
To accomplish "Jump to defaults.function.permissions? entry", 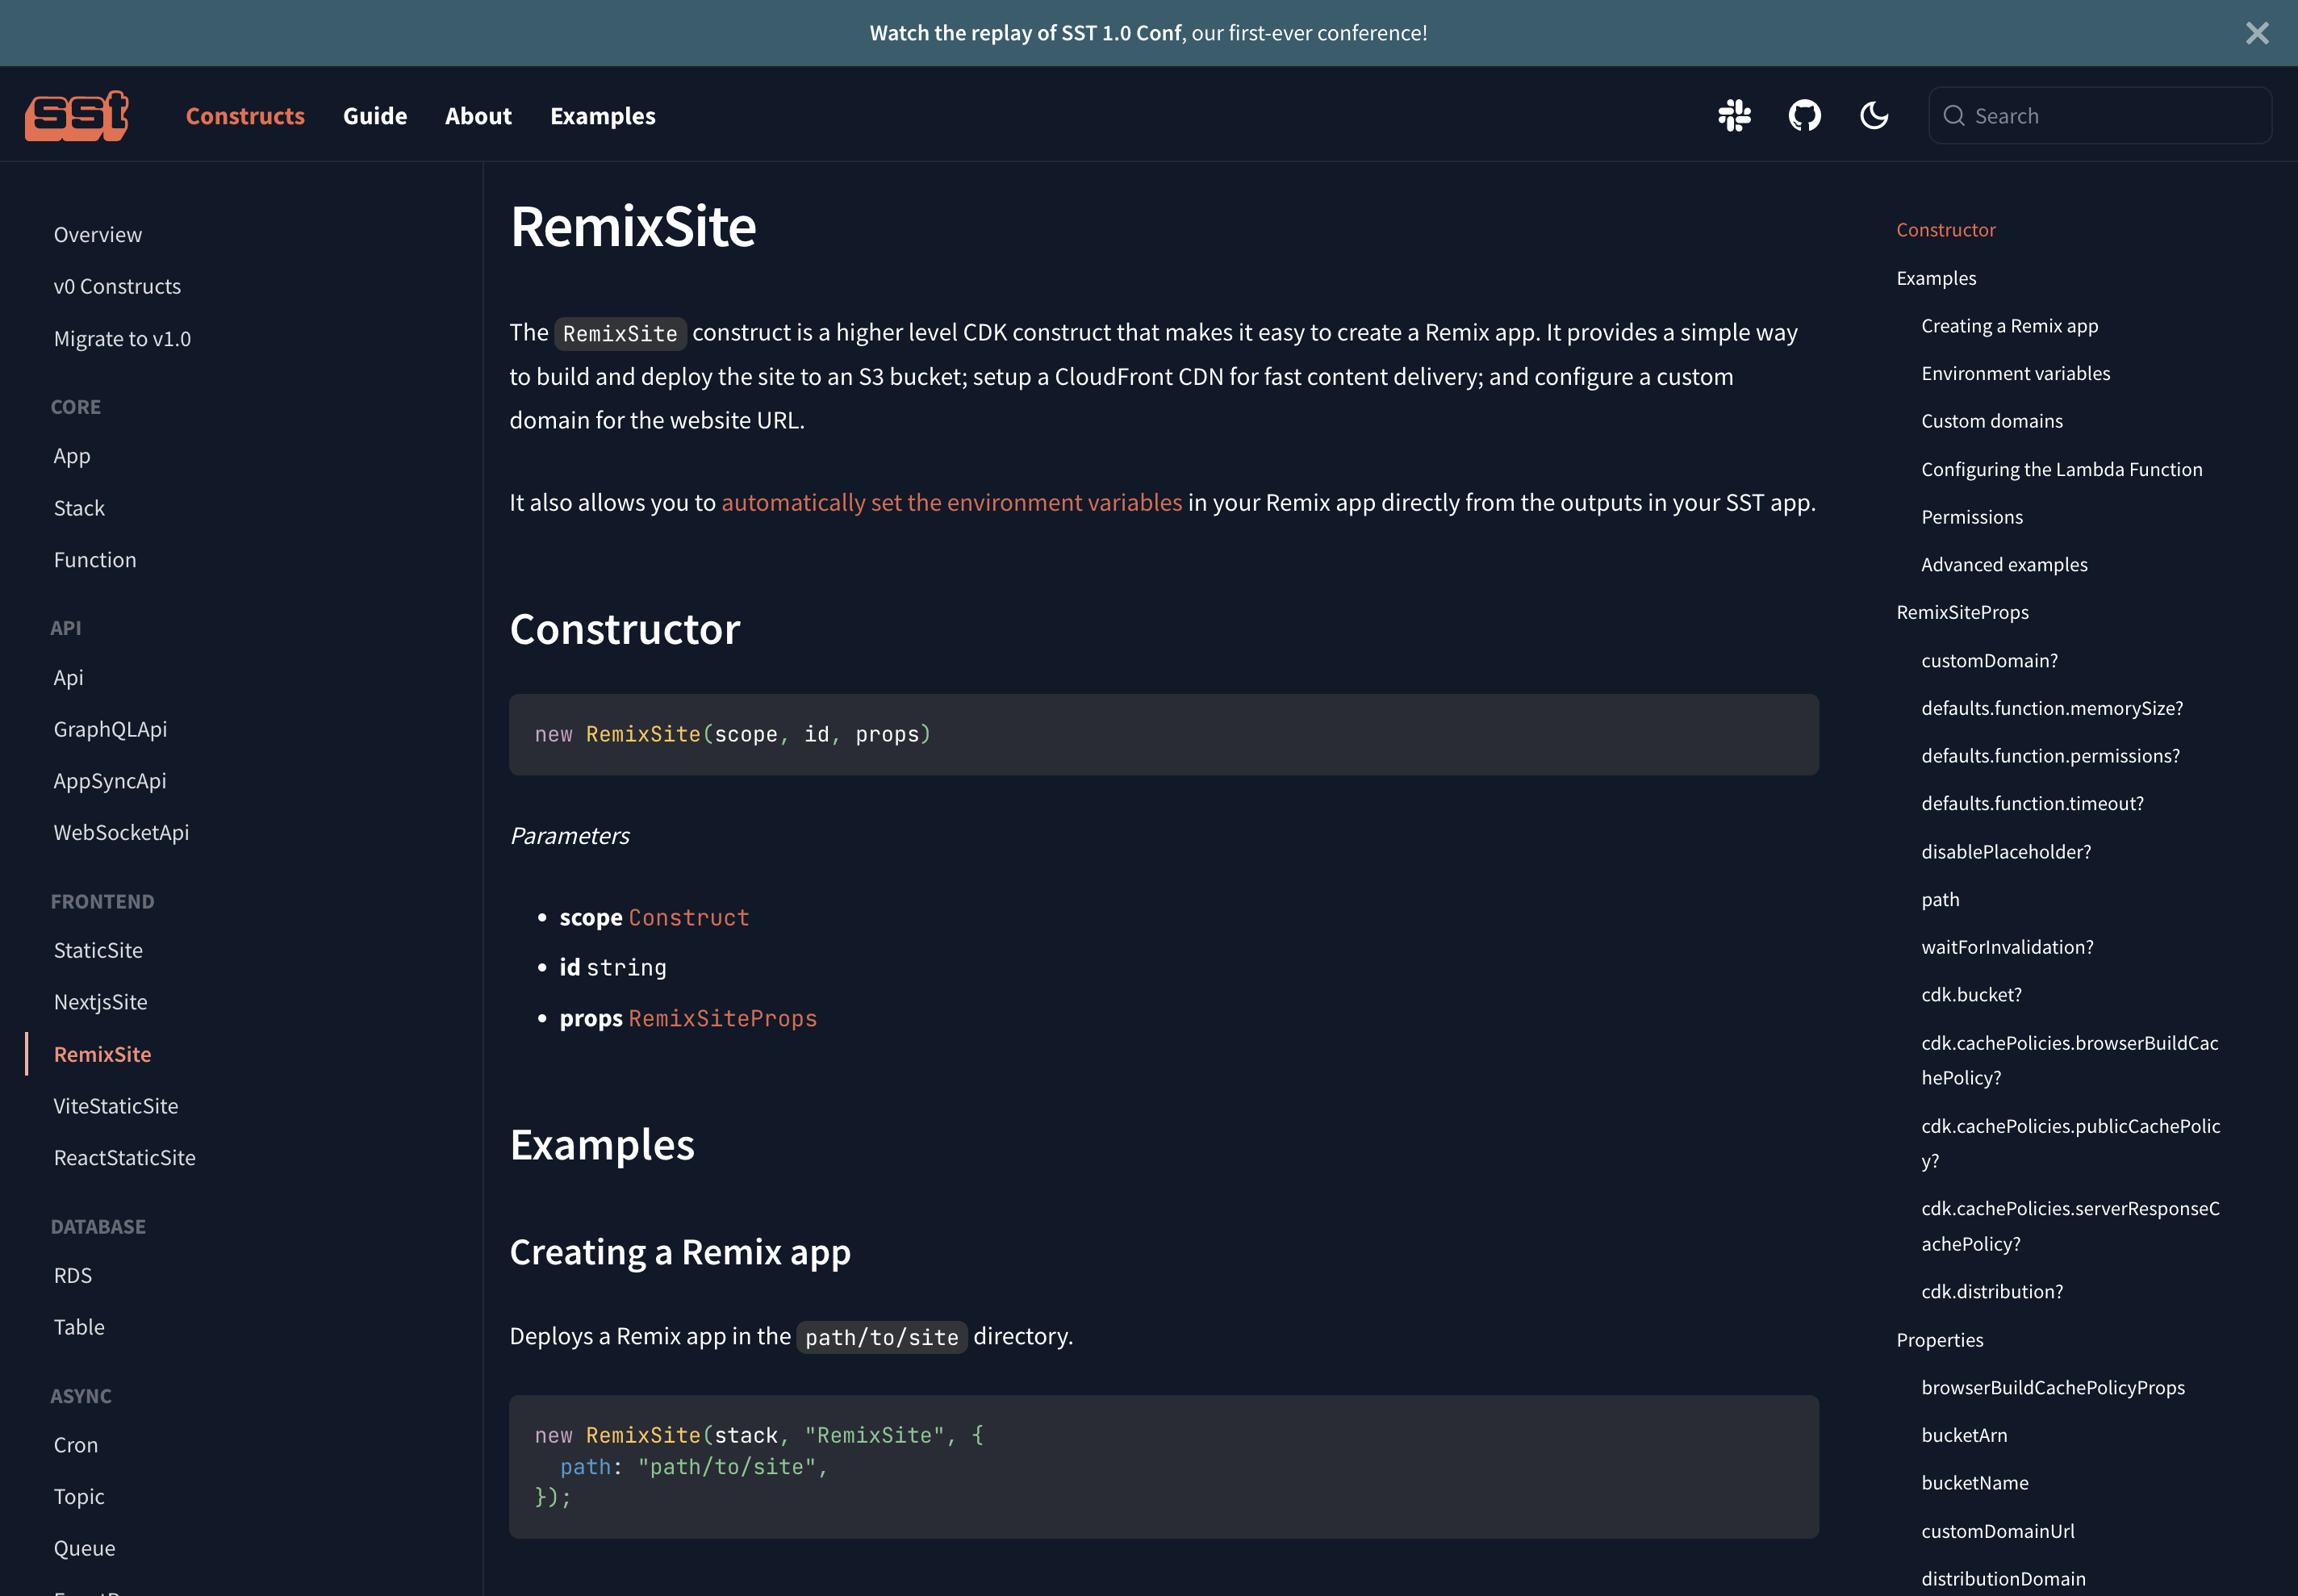I will coord(2050,756).
